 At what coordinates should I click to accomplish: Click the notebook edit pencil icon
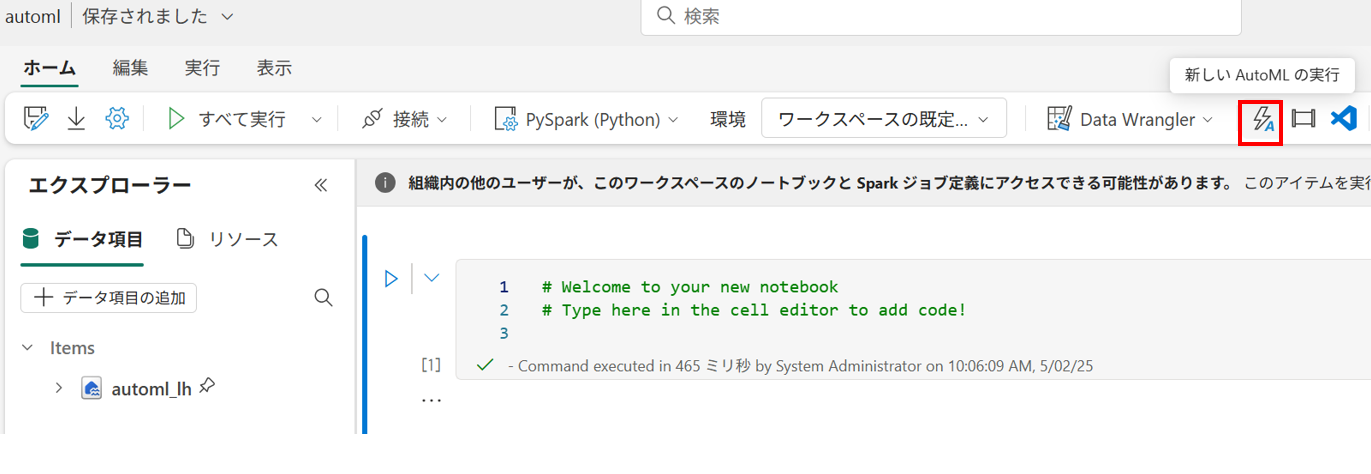click(x=37, y=119)
